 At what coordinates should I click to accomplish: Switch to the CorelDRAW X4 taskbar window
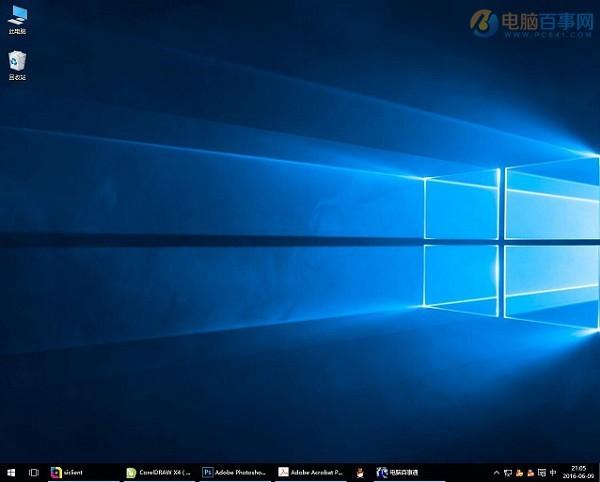pyautogui.click(x=159, y=472)
